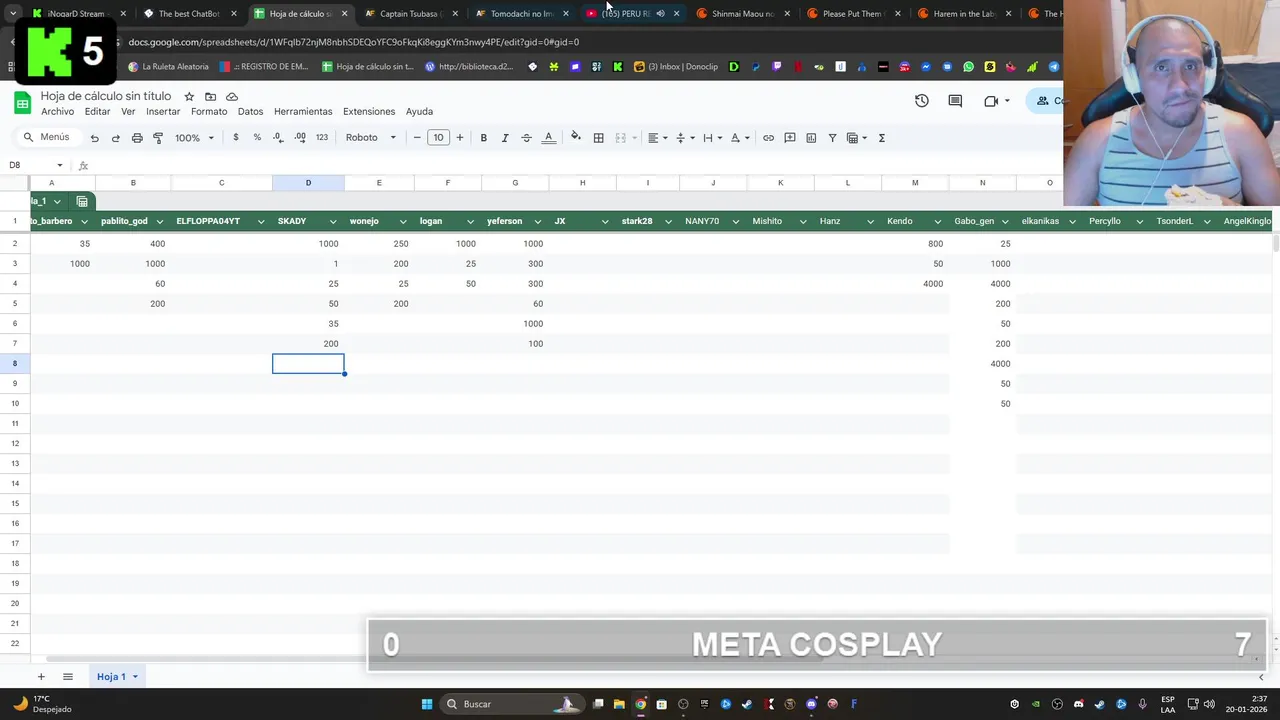Open pablito_god column filter dropdown
Image resolution: width=1280 pixels, height=720 pixels.
pos(159,221)
